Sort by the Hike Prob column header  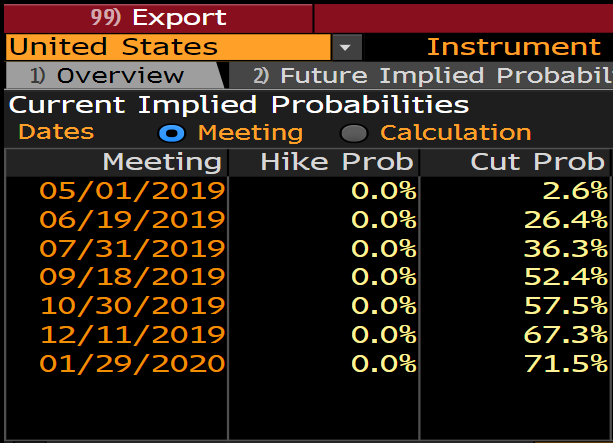point(336,162)
